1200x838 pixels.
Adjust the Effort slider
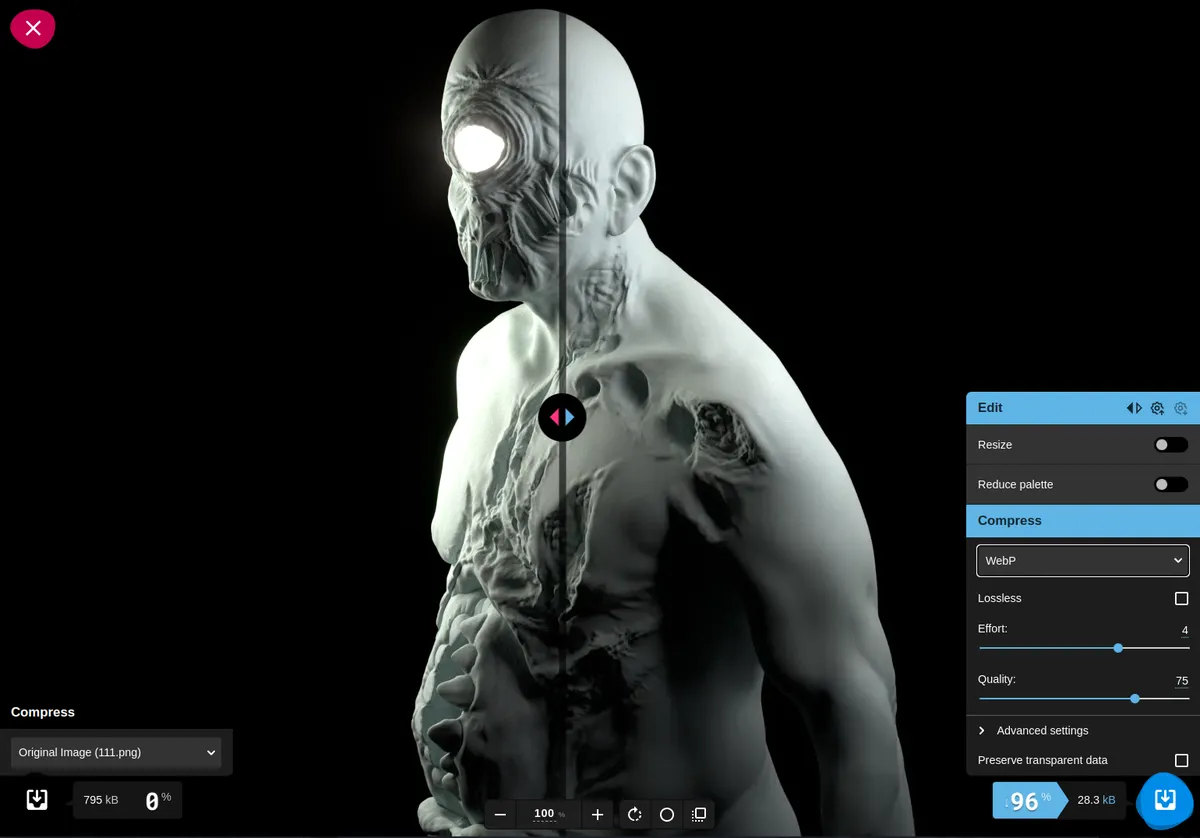(1084, 648)
